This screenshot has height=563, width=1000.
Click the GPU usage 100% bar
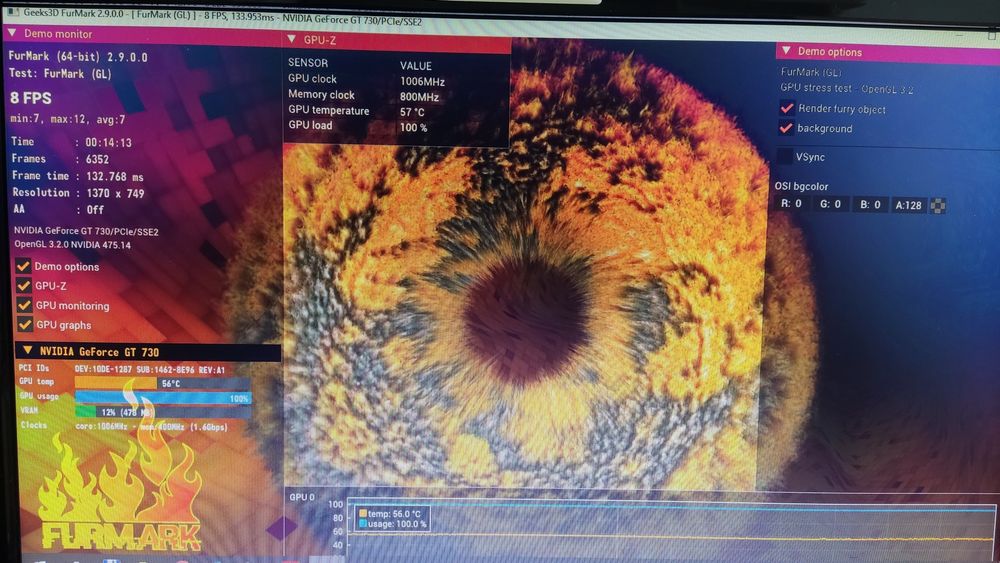point(163,398)
